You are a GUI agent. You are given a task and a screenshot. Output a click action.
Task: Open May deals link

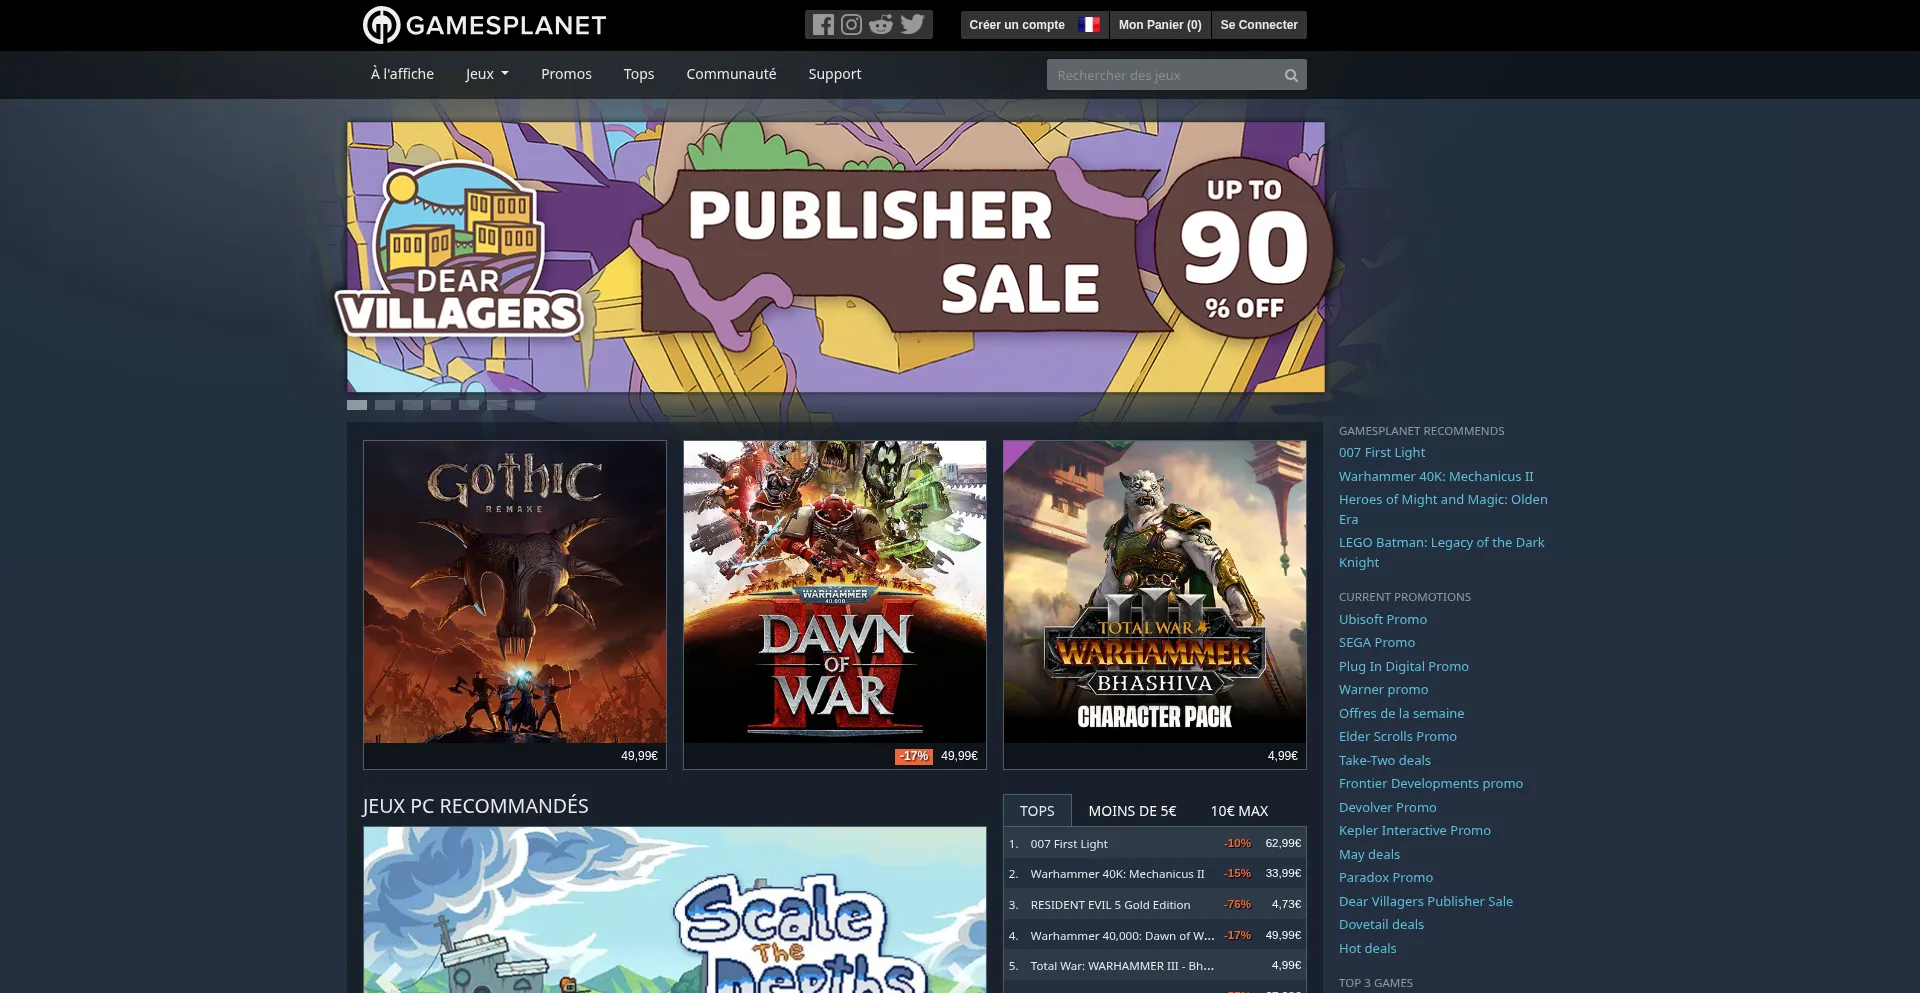point(1369,855)
